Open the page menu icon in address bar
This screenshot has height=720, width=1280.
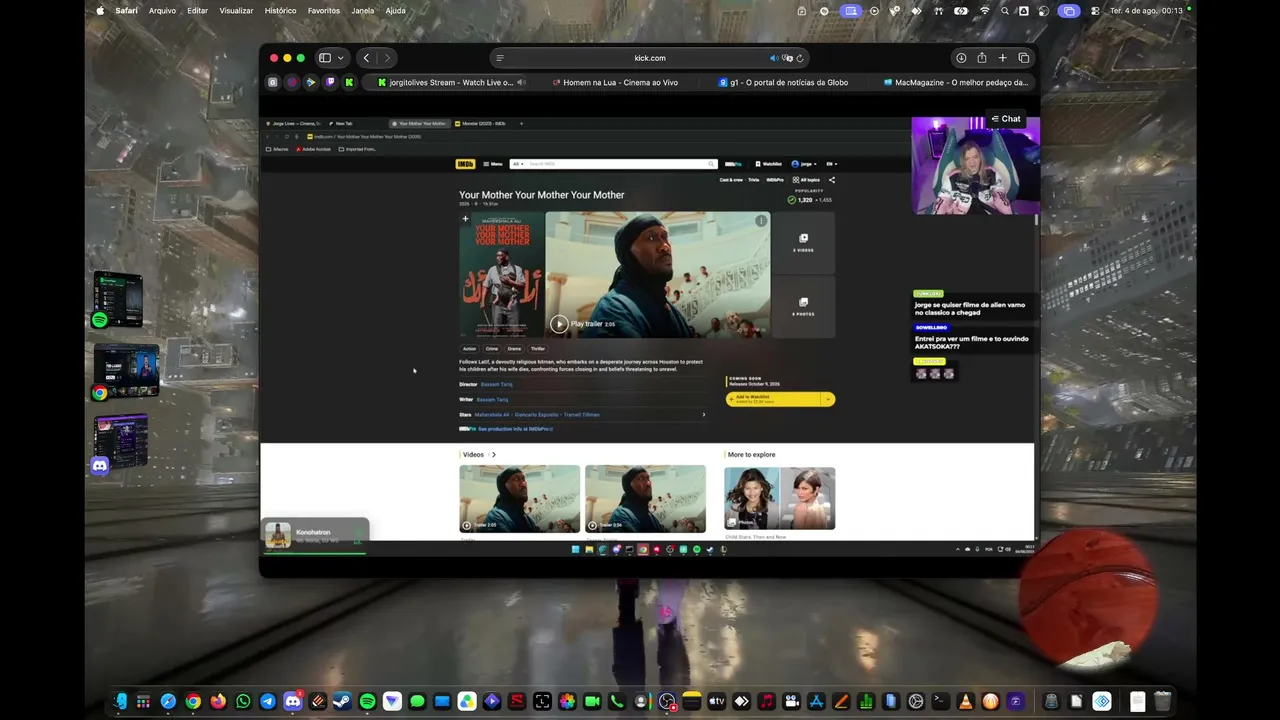point(500,58)
